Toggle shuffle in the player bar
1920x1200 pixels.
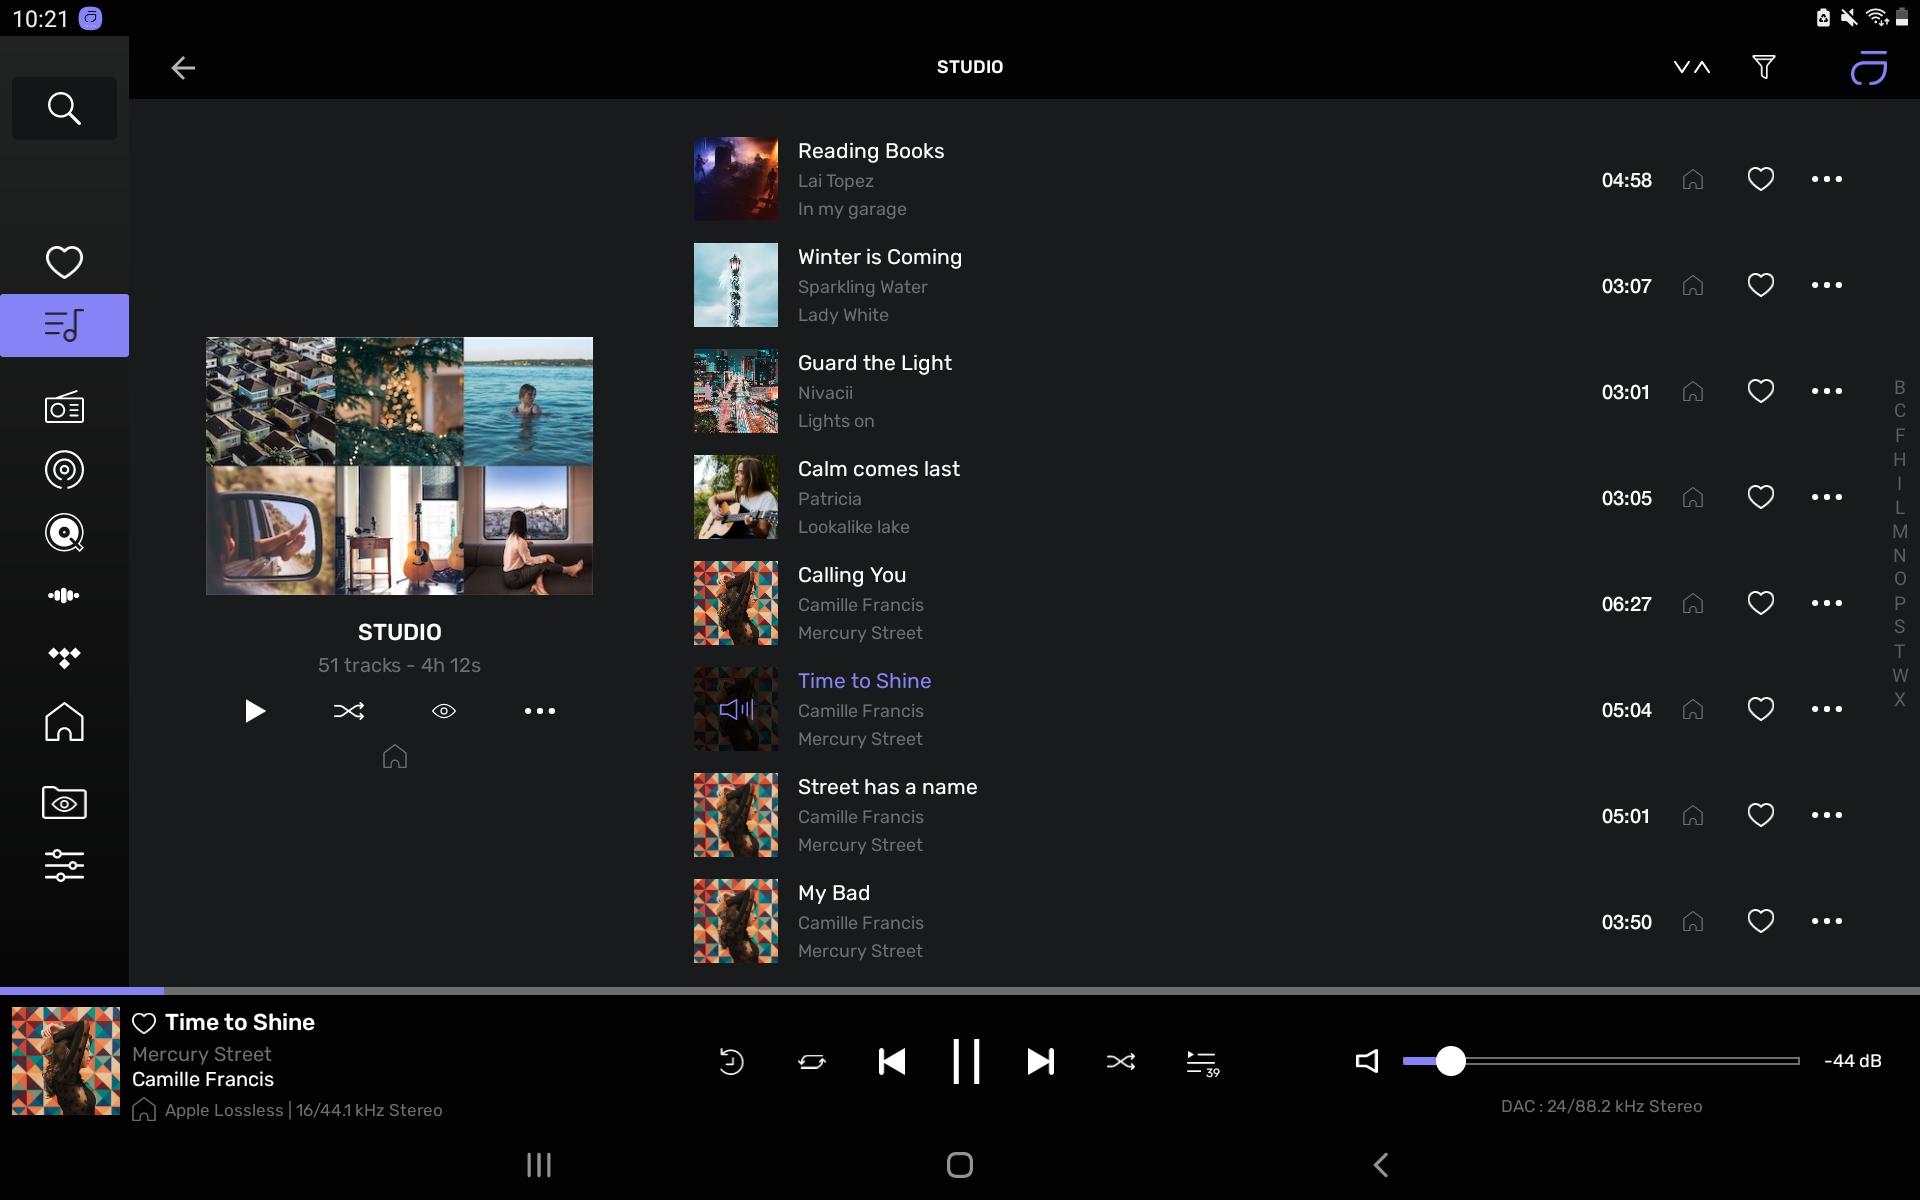(x=1121, y=1061)
